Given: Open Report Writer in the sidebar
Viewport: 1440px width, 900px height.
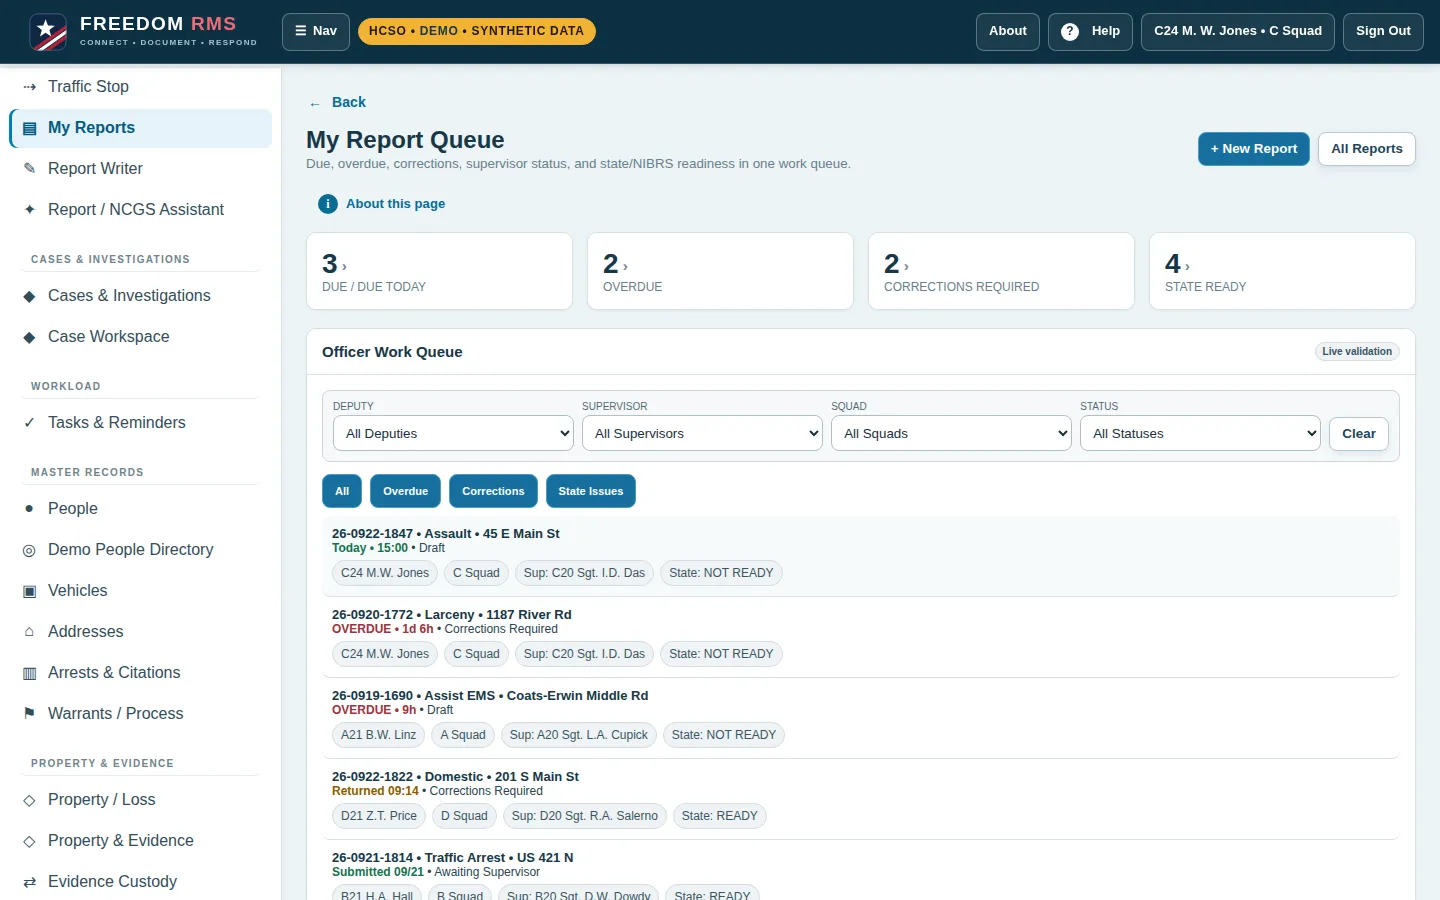Looking at the screenshot, I should [141, 169].
